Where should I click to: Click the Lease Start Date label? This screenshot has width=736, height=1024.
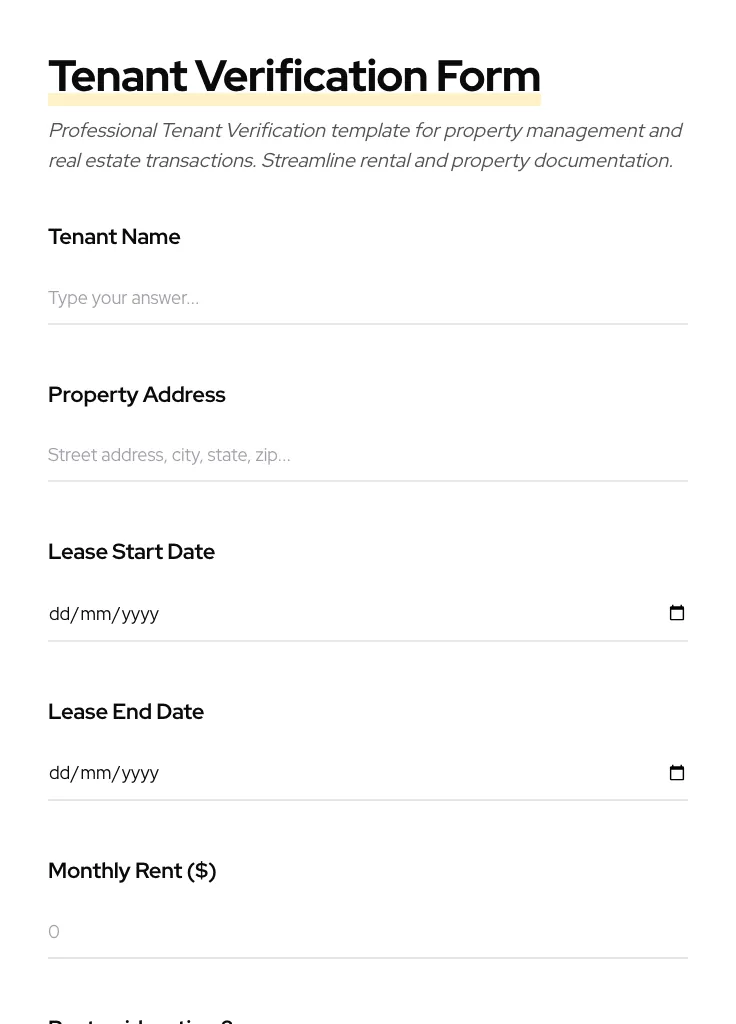131,552
